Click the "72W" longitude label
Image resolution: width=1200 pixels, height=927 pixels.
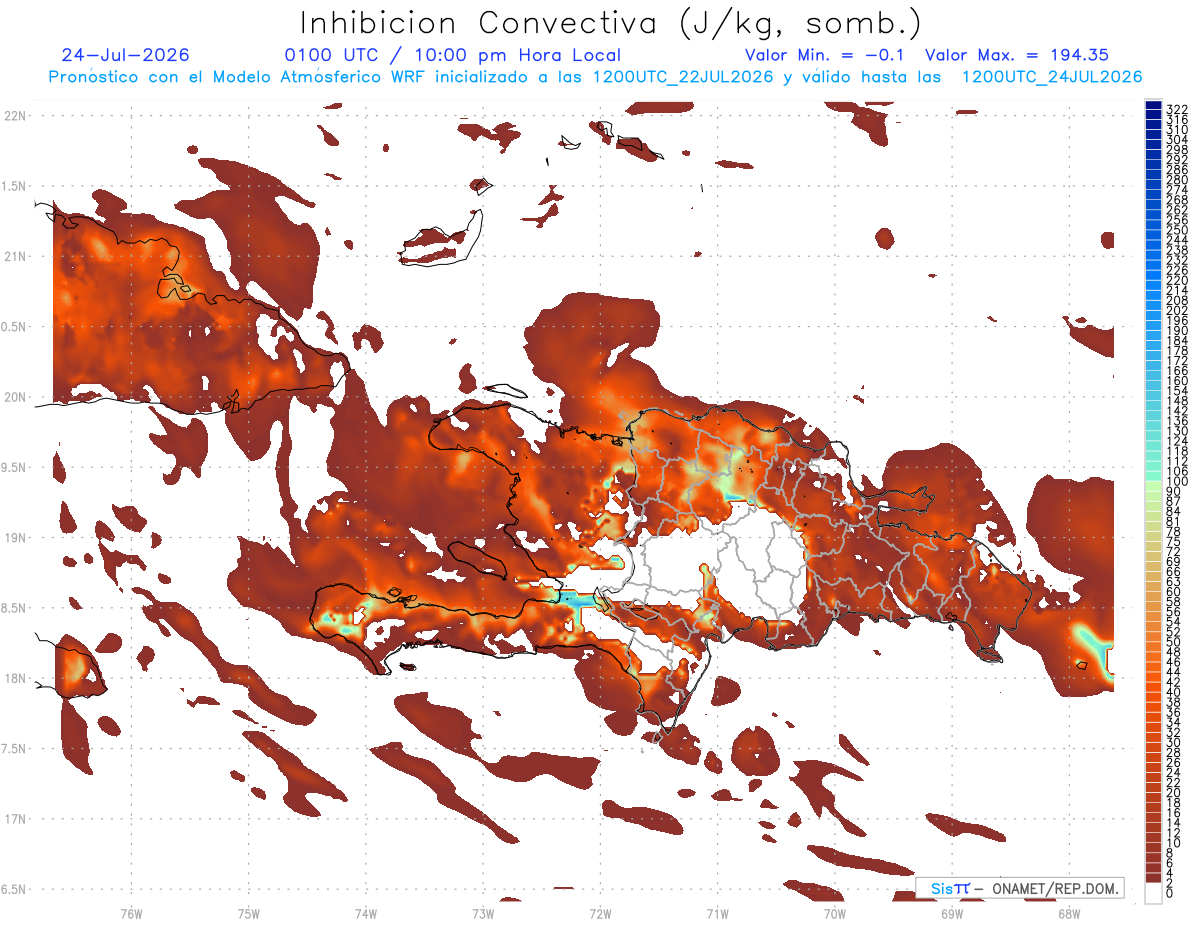pos(600,913)
